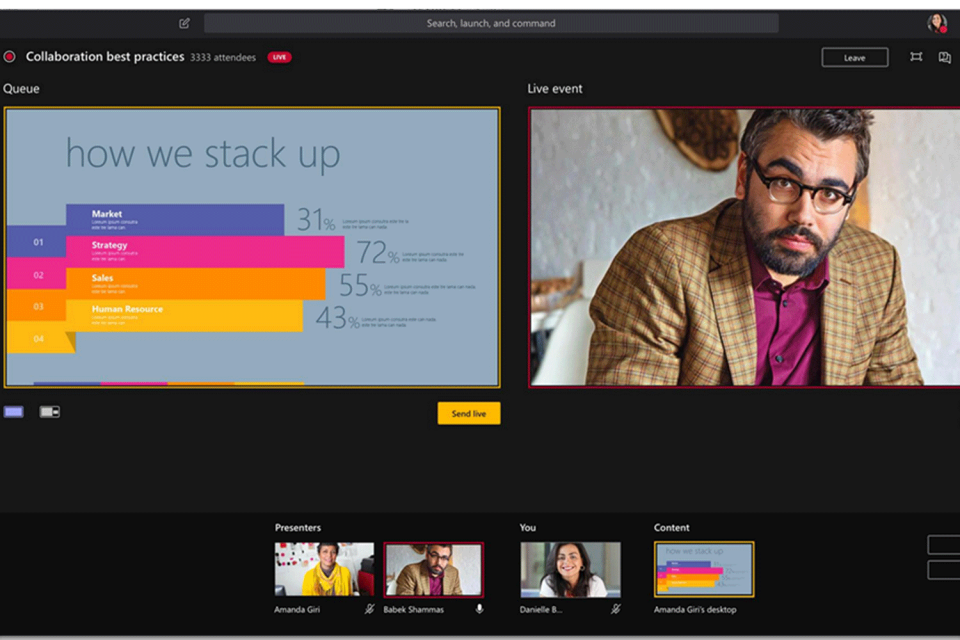
Task: Unmute Amanda Giri's microphone
Action: click(x=369, y=608)
